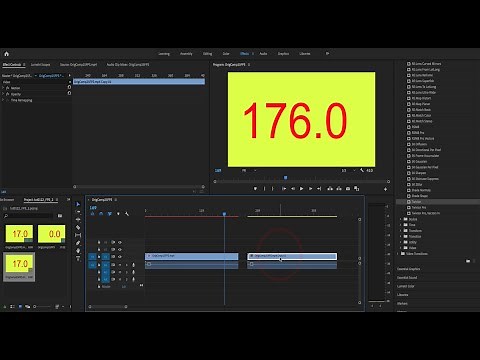The width and height of the screenshot is (480, 360).
Task: Open timeline display settings wrench
Action: coord(127,214)
